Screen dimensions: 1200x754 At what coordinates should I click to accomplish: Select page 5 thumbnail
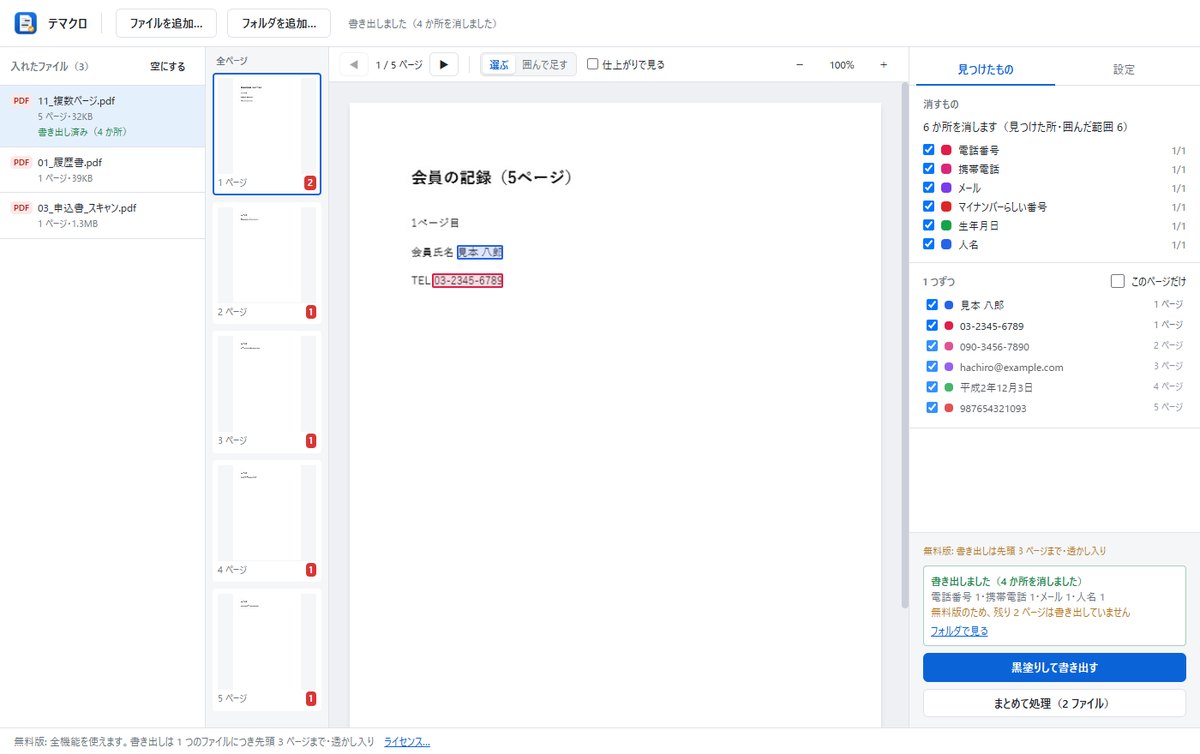tap(267, 649)
